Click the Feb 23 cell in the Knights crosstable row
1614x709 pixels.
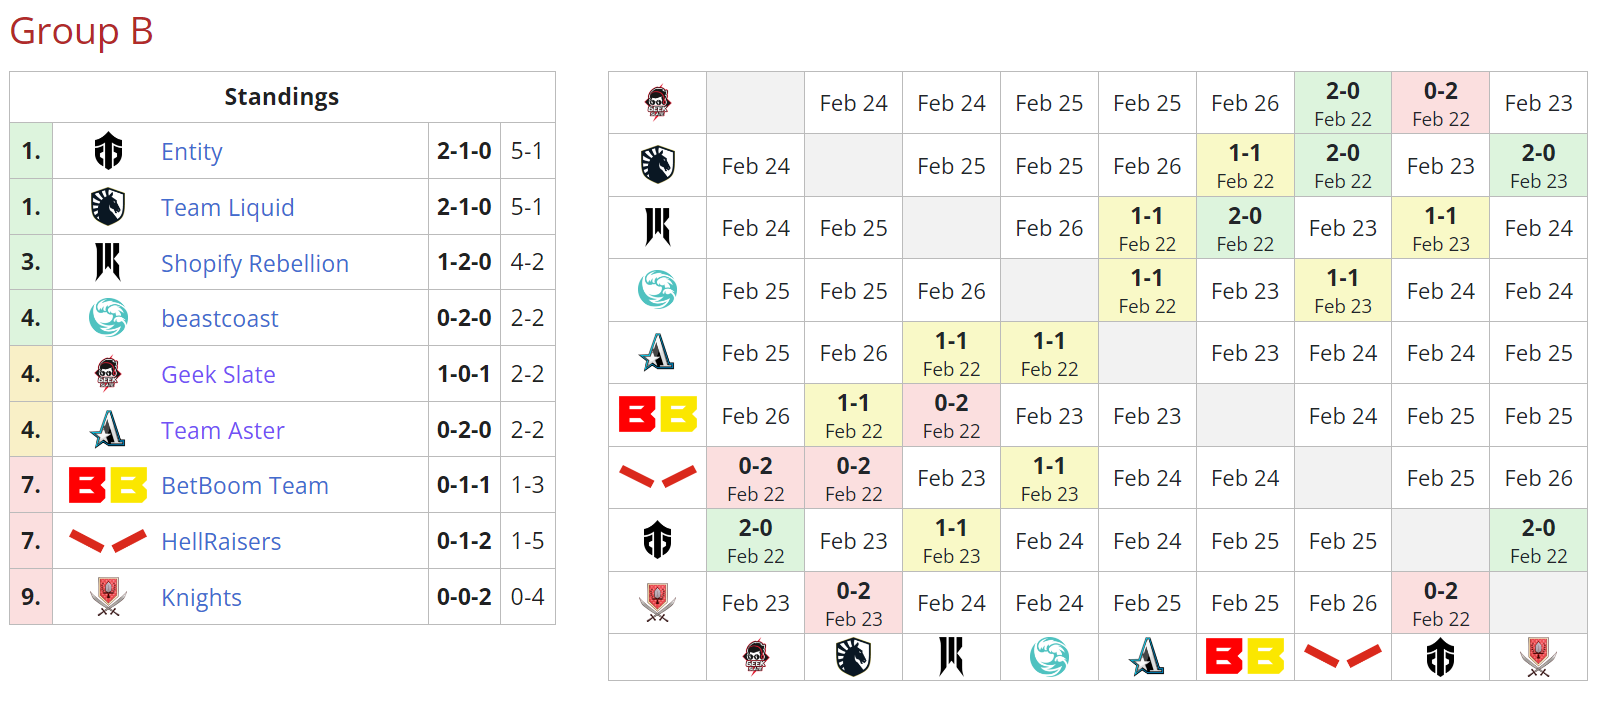tap(756, 603)
